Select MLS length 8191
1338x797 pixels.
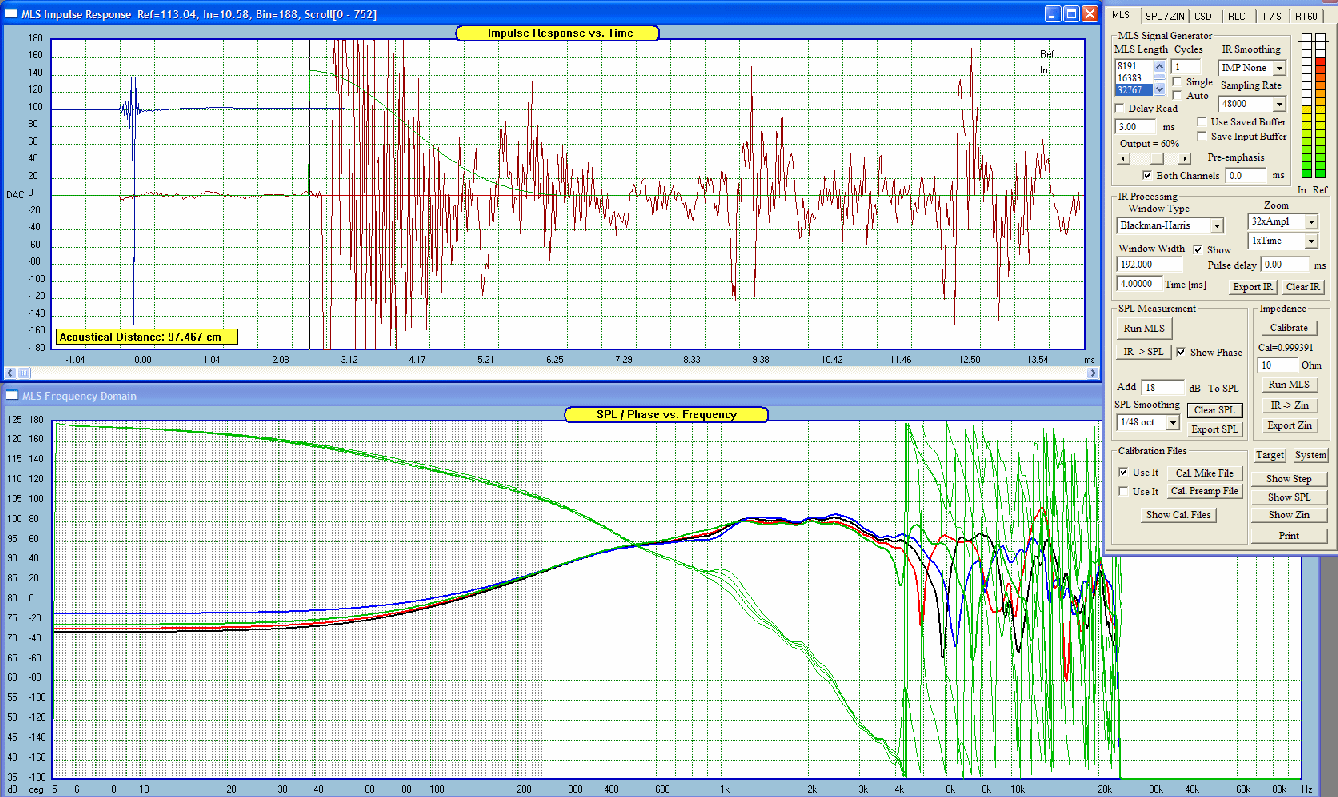tap(1133, 65)
